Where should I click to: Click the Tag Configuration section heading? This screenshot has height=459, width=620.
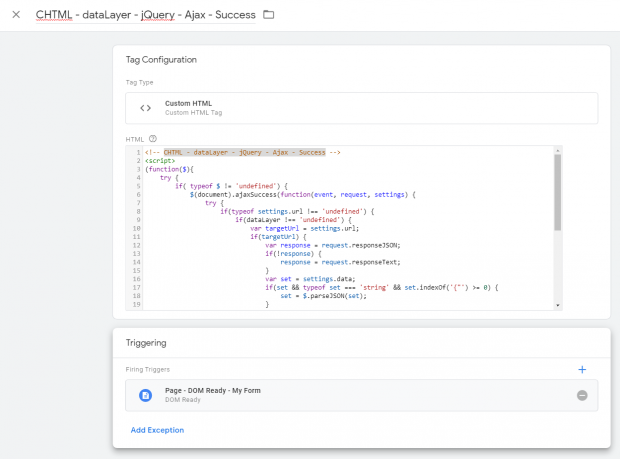click(161, 60)
